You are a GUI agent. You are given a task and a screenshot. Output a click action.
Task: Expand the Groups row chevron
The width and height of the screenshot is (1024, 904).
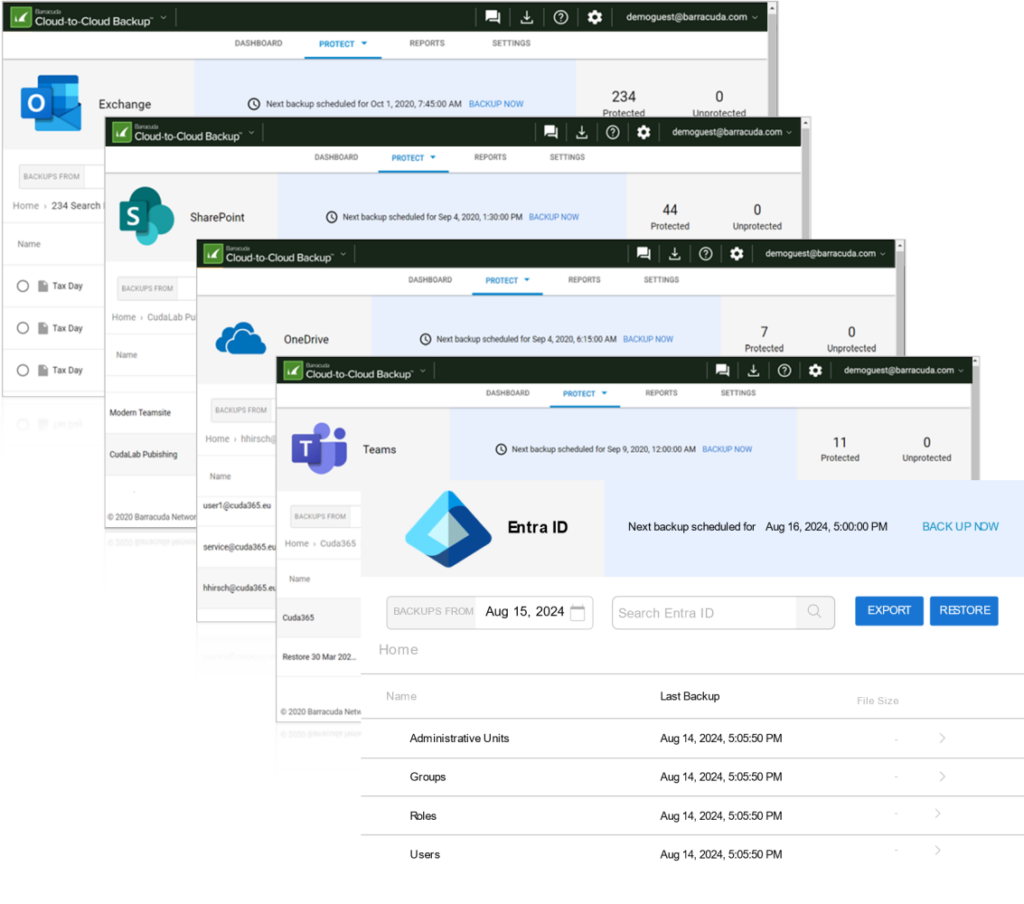pyautogui.click(x=942, y=777)
